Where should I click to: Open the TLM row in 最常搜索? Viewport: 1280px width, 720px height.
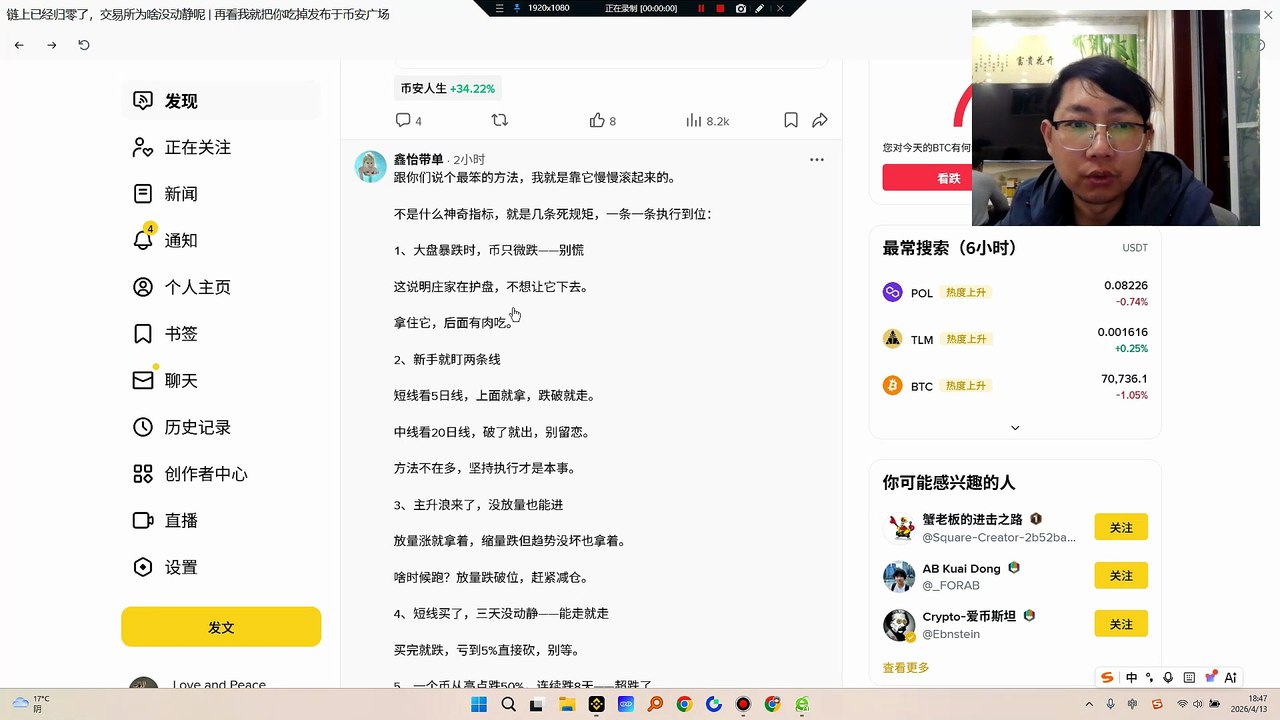pos(1015,339)
